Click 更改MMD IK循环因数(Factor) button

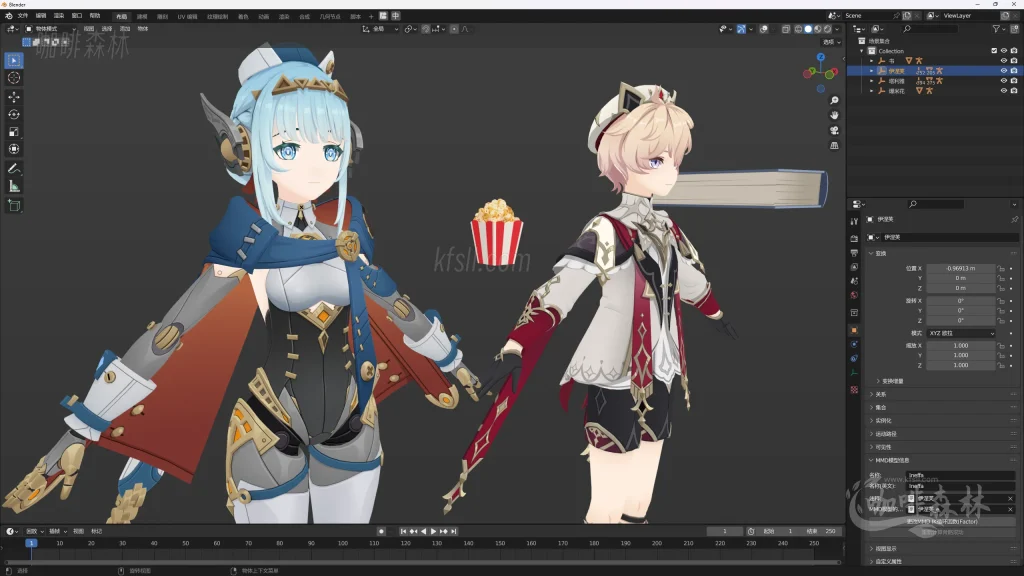[x=942, y=522]
